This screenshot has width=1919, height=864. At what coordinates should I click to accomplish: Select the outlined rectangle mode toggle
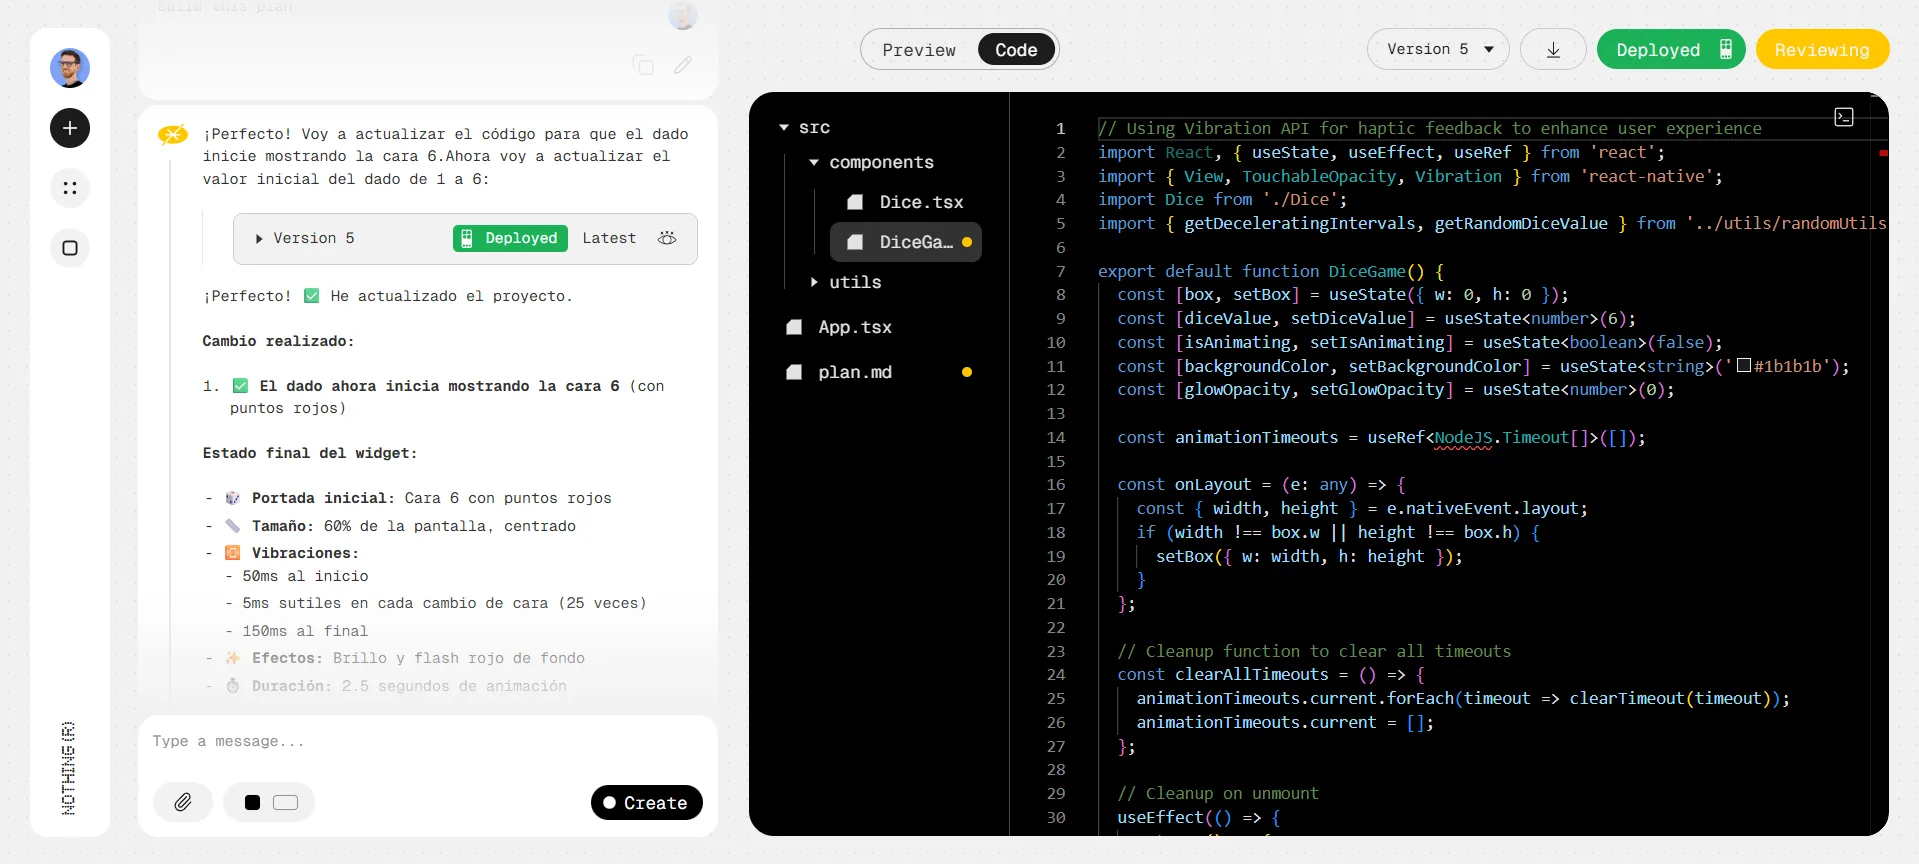[286, 802]
